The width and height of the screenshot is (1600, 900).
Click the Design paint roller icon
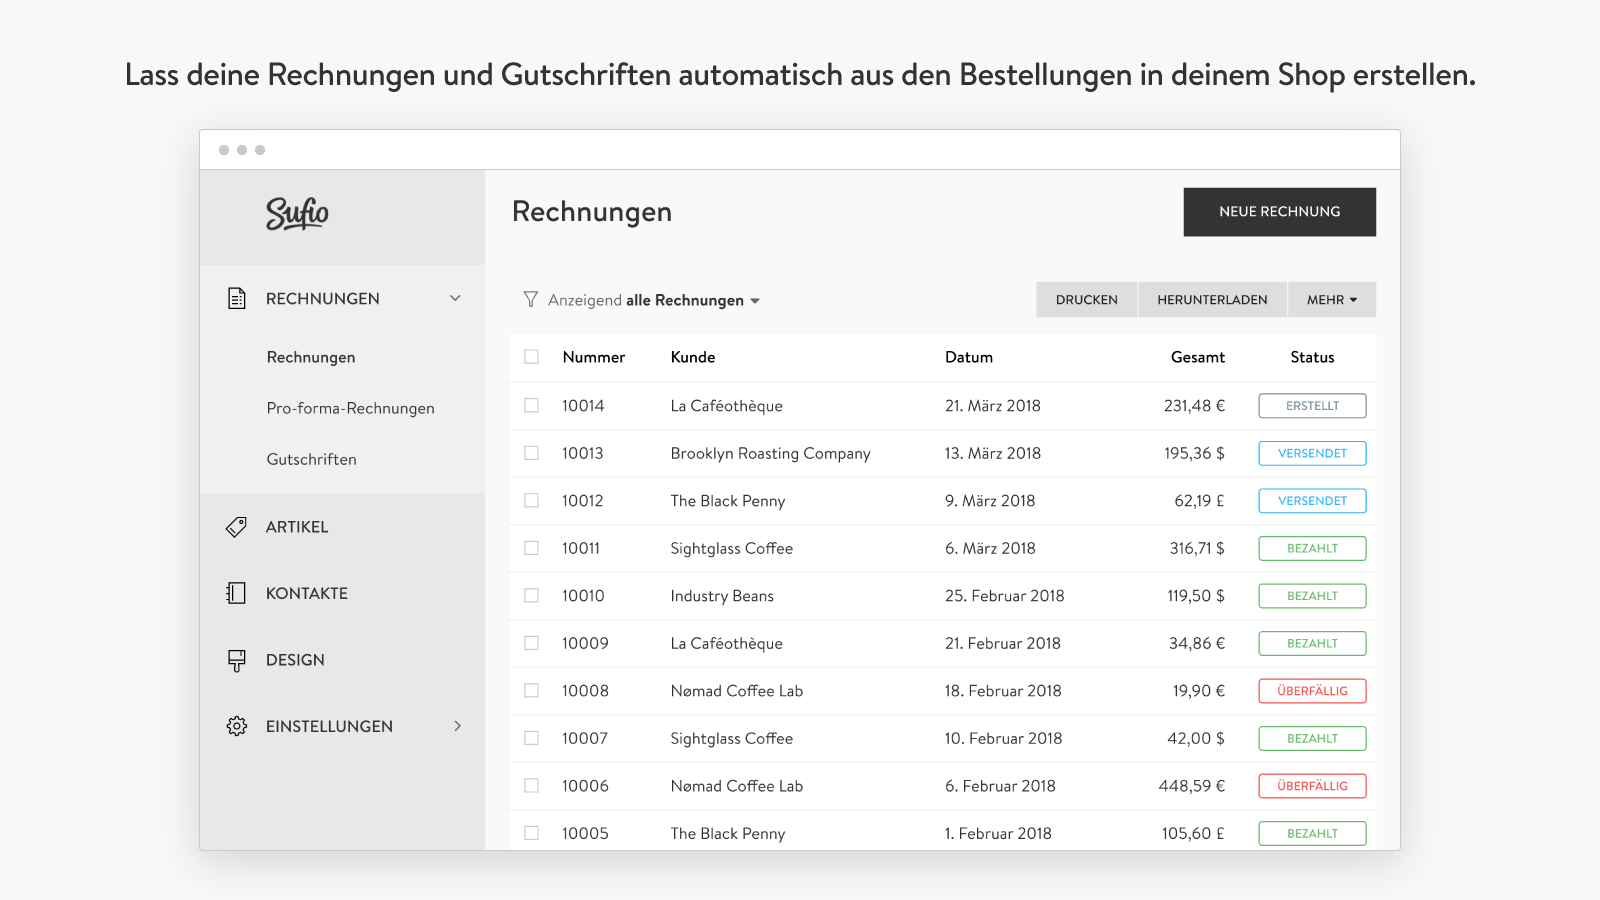click(x=237, y=660)
